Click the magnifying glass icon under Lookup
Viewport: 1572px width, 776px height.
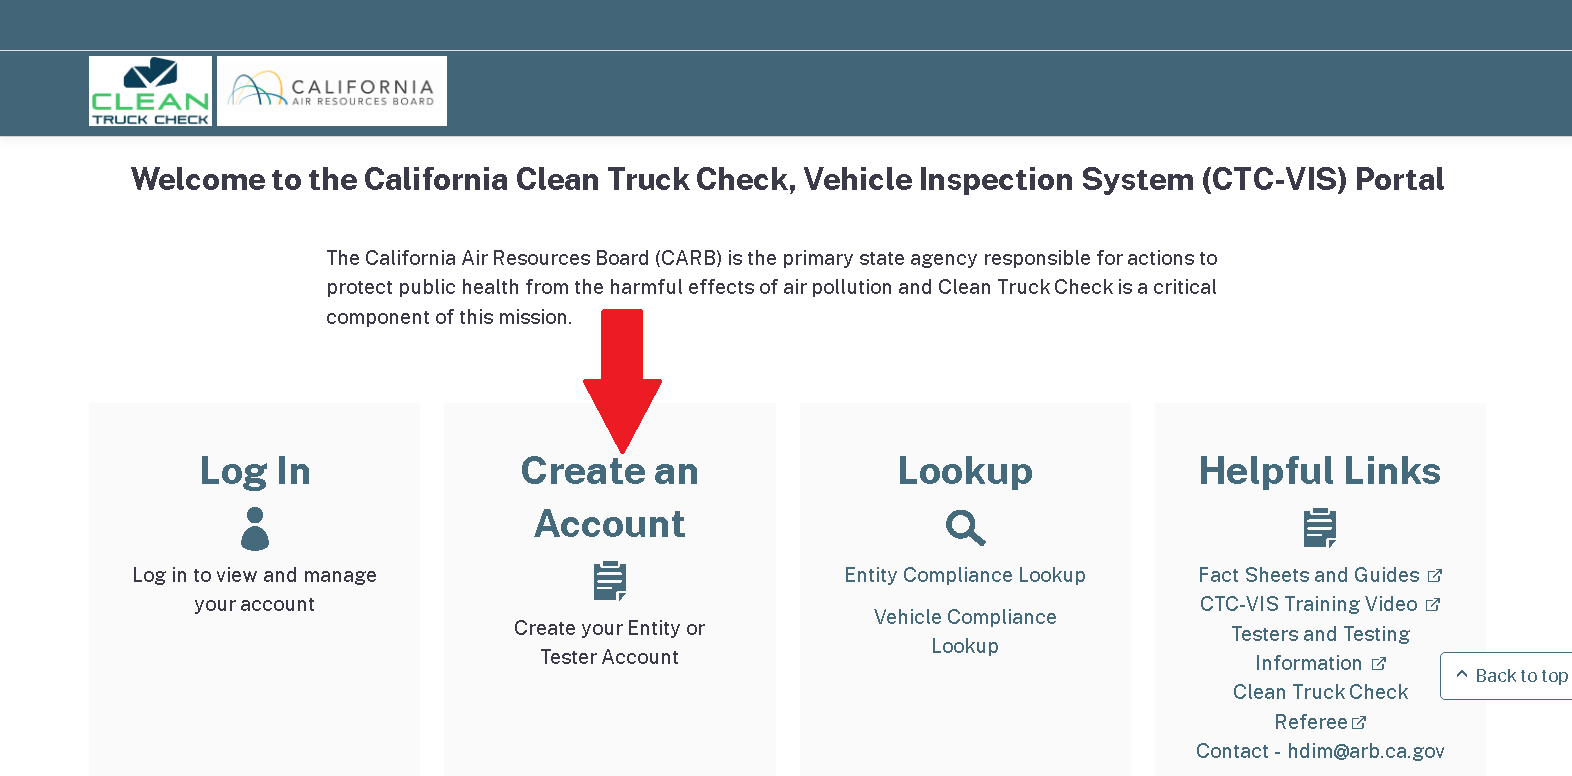click(965, 527)
